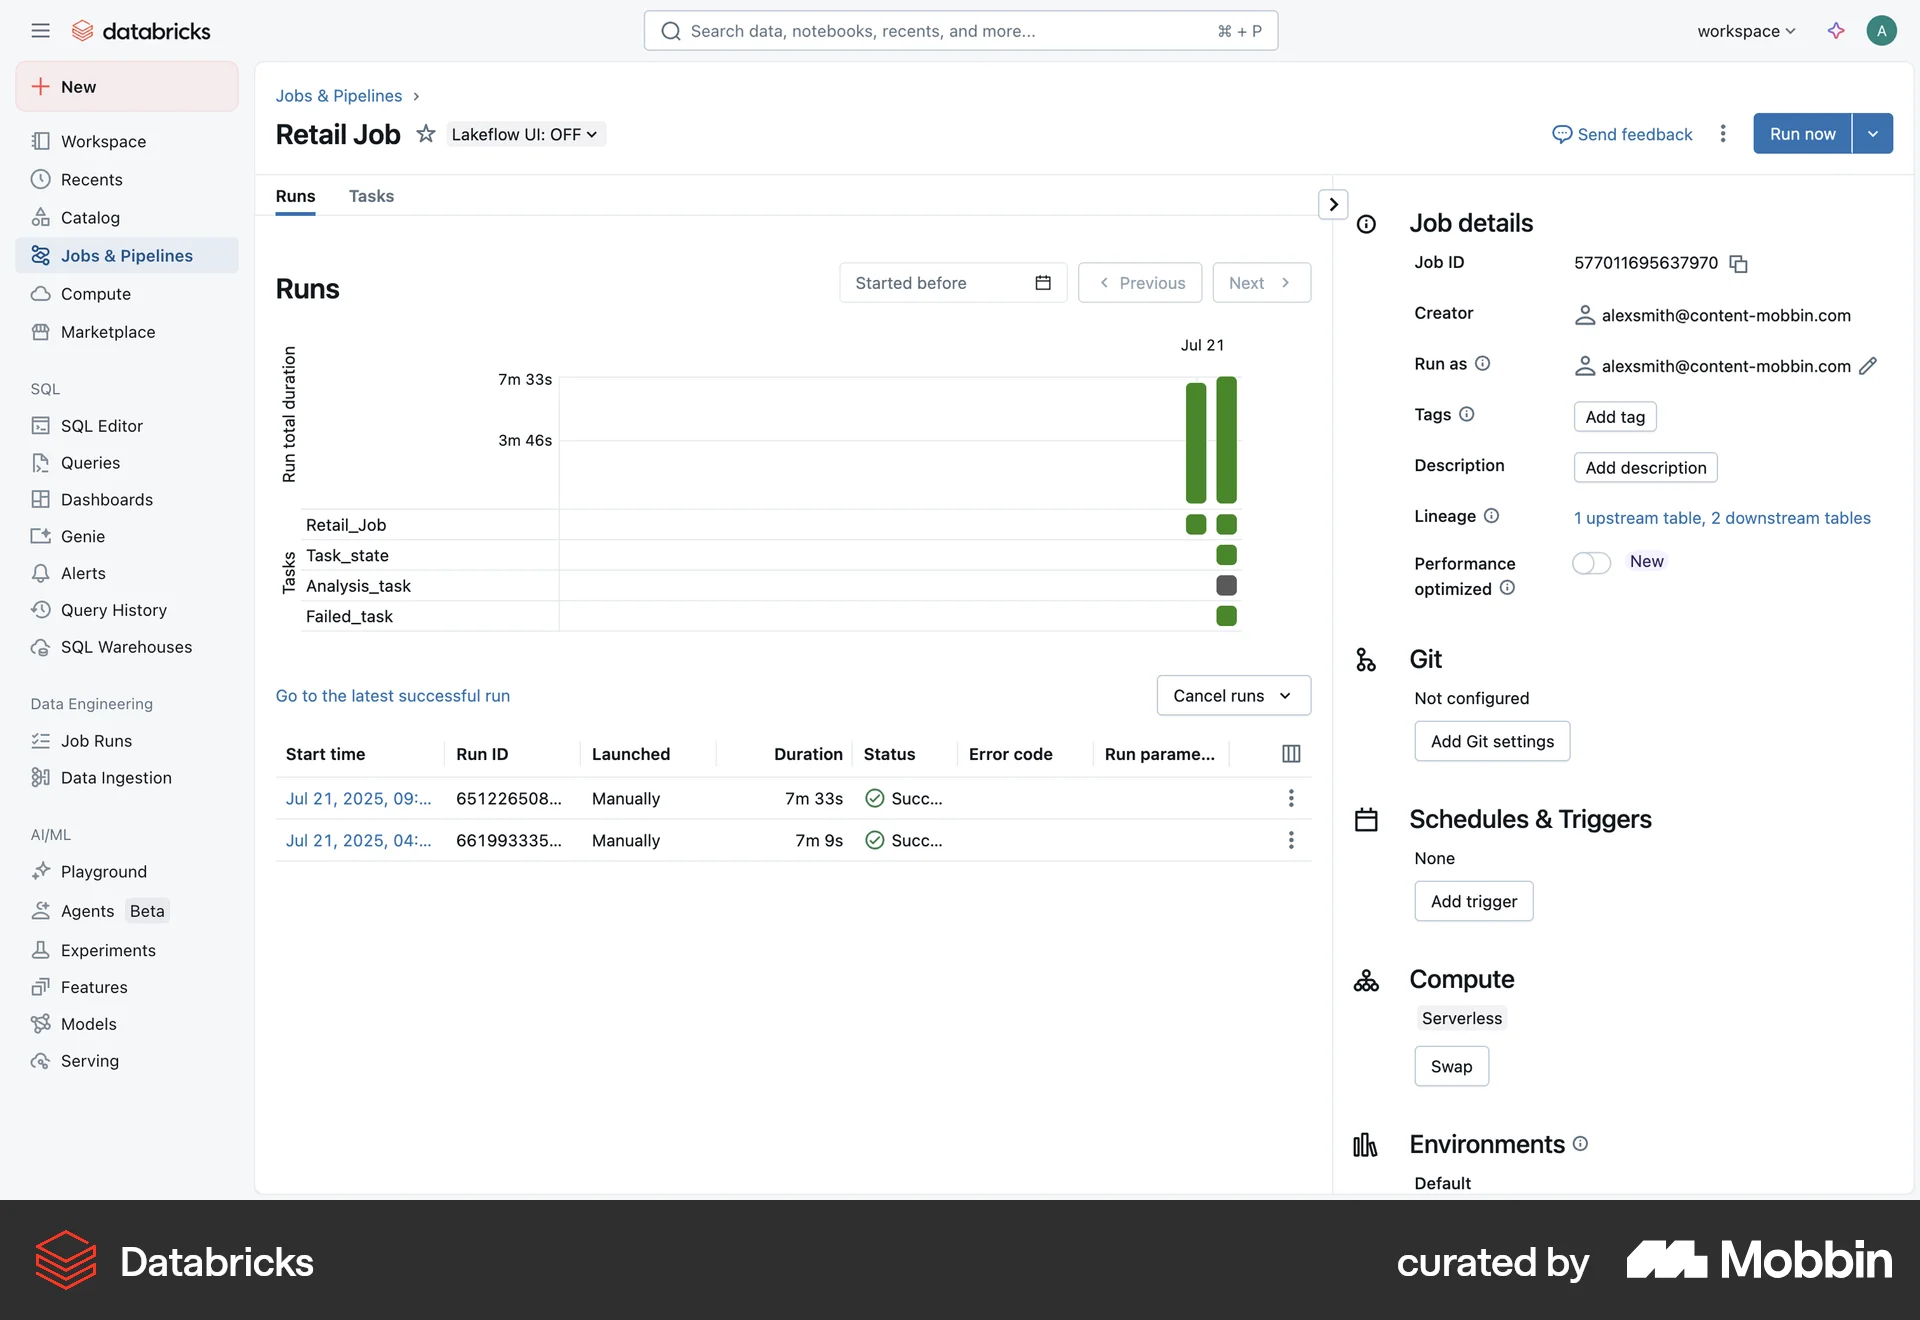Open the column settings icon in the runs table

(x=1291, y=753)
